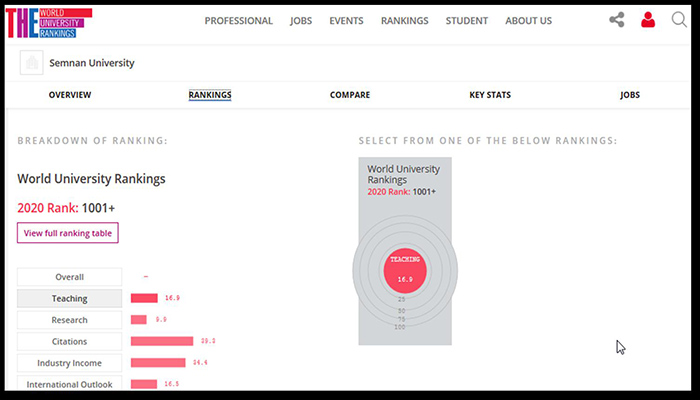Click the THE World University Rankings logo

[49, 23]
